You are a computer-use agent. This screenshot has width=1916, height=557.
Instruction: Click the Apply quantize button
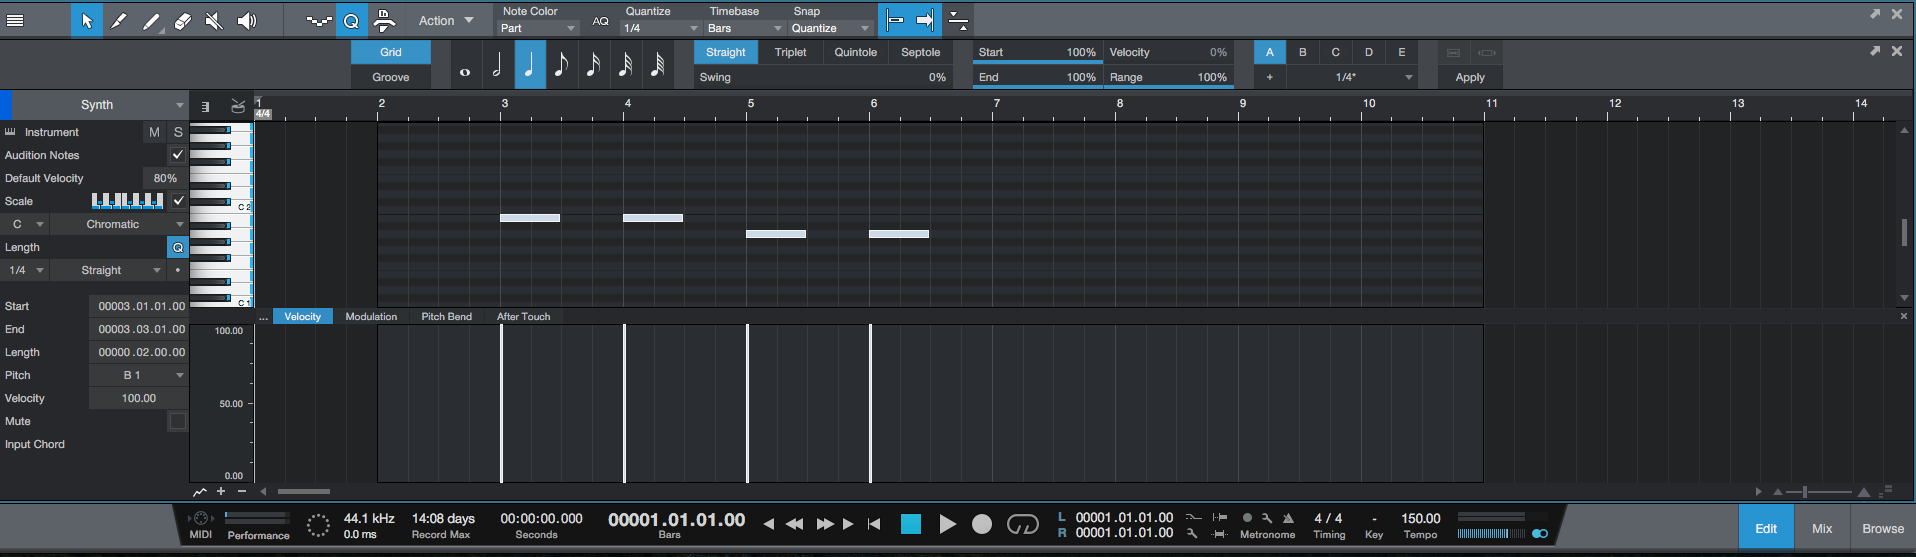click(1470, 77)
